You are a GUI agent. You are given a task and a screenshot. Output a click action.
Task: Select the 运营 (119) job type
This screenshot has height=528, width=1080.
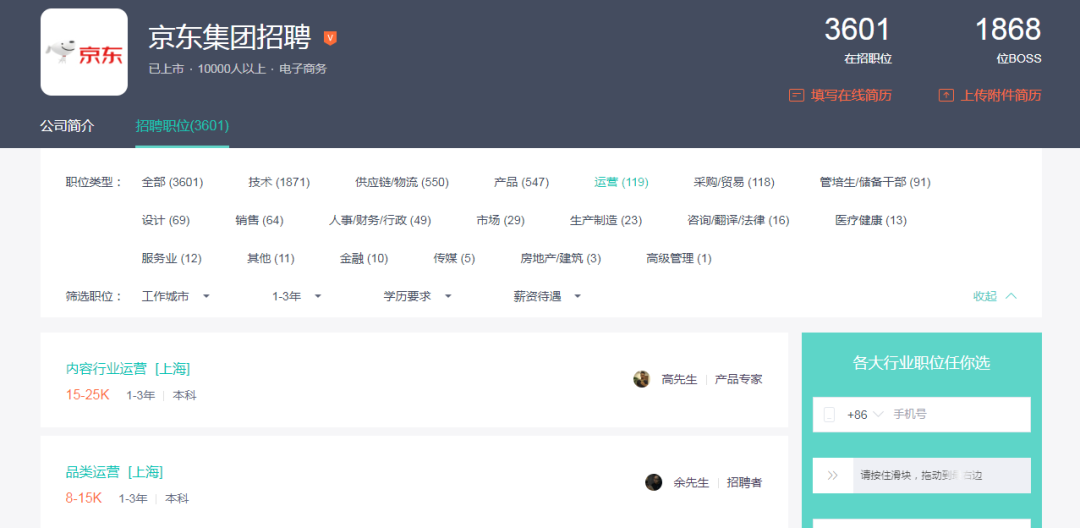tap(621, 182)
